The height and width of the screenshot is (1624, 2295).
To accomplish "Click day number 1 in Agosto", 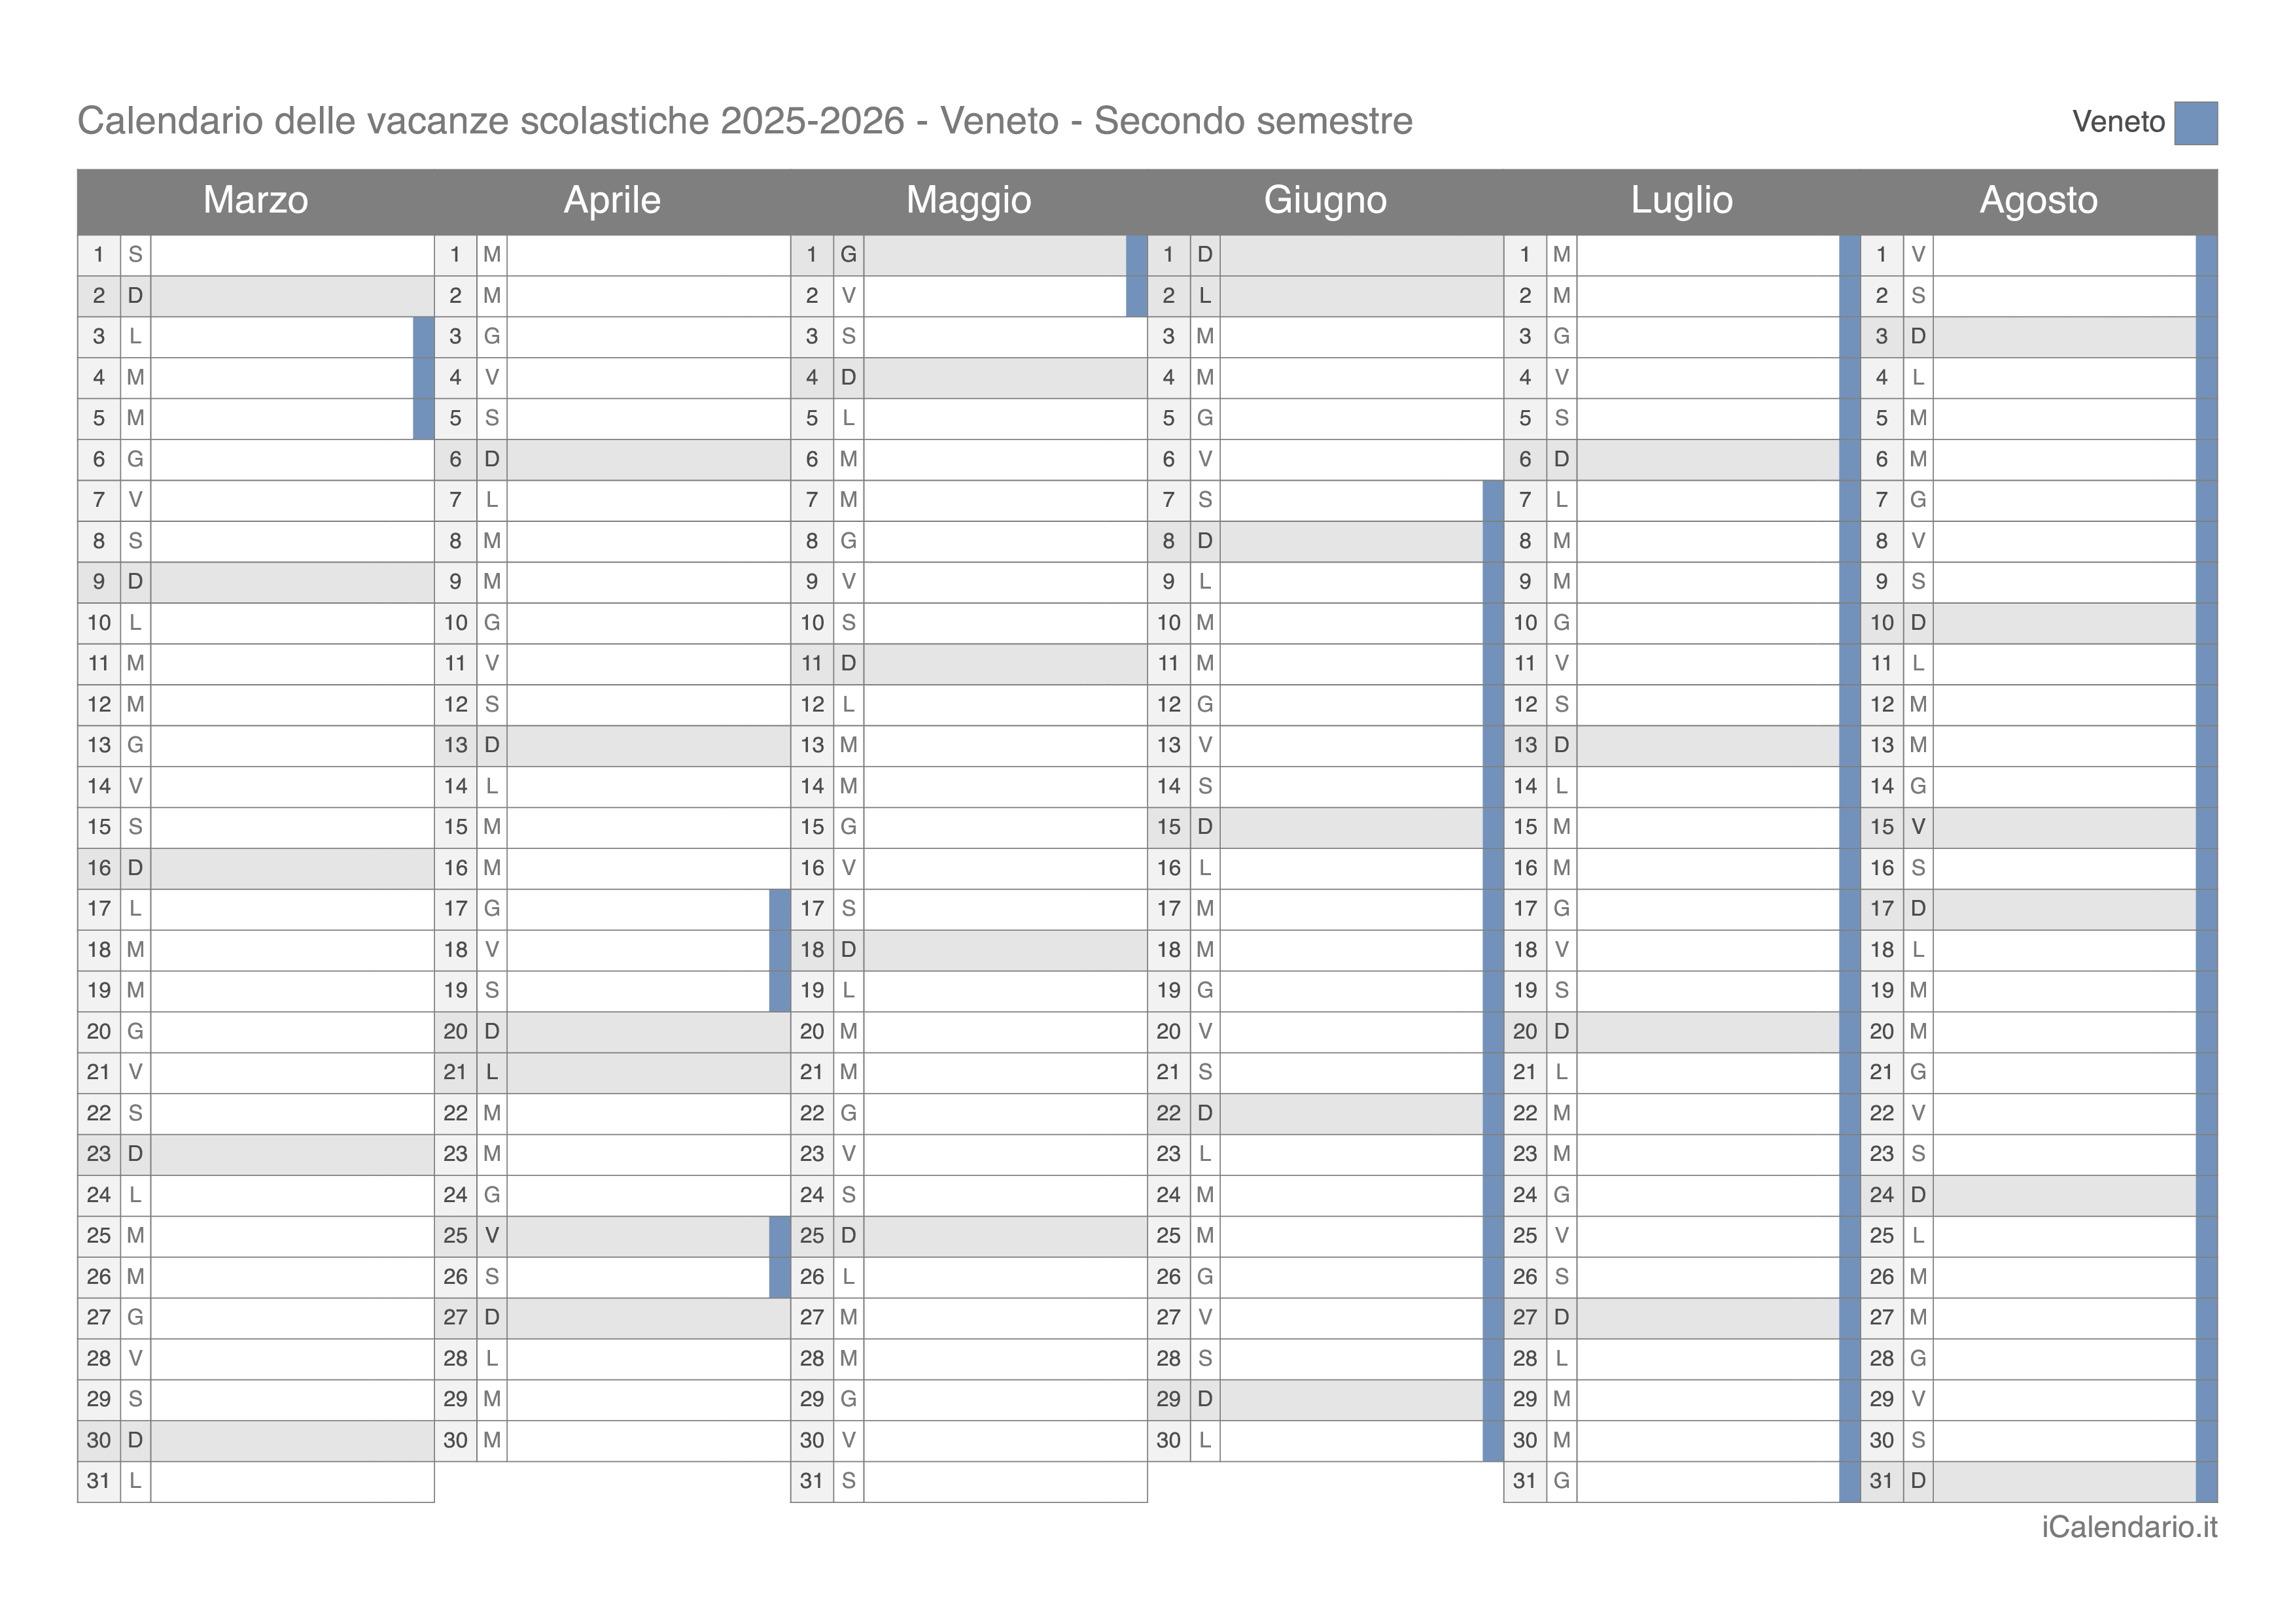I will point(1881,255).
